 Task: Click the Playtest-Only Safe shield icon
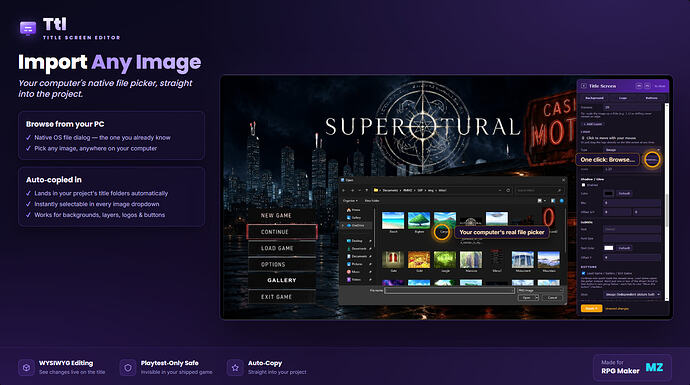[128, 367]
